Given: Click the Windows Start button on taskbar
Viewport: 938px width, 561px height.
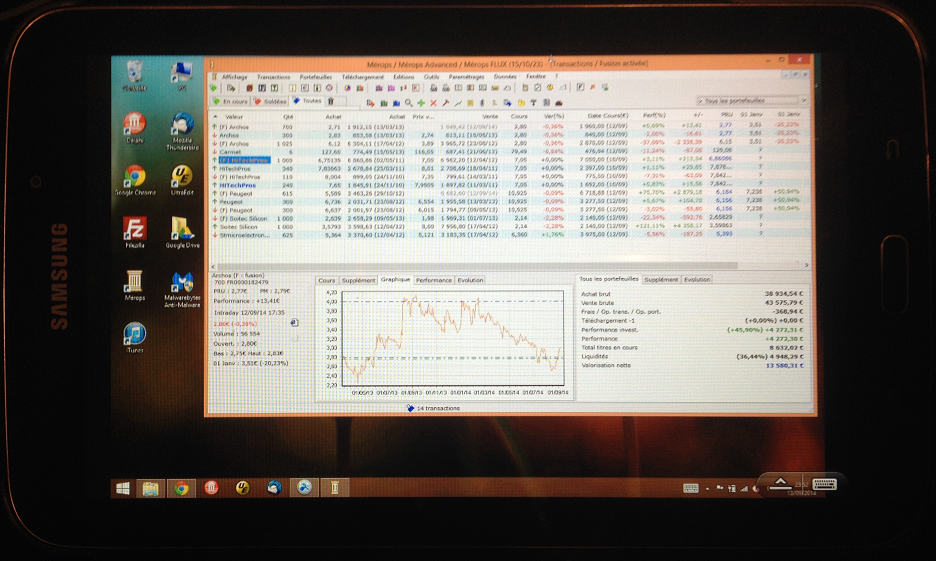Looking at the screenshot, I should (x=123, y=489).
